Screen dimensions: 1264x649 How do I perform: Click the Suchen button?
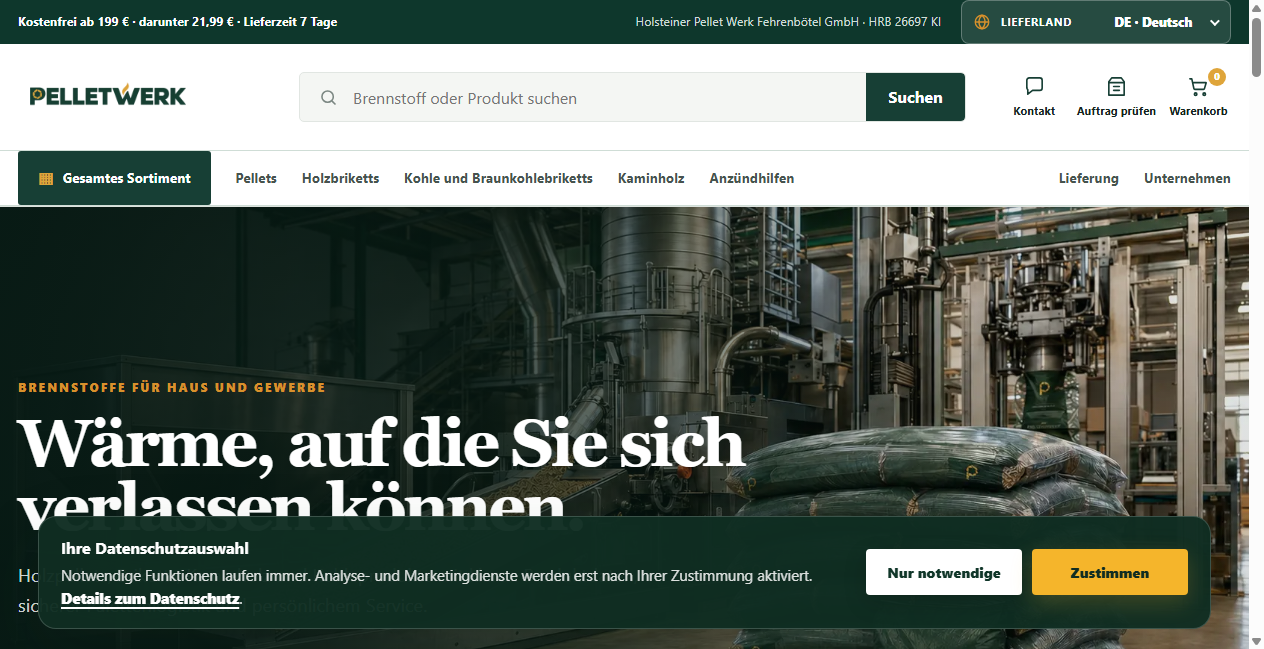[915, 97]
